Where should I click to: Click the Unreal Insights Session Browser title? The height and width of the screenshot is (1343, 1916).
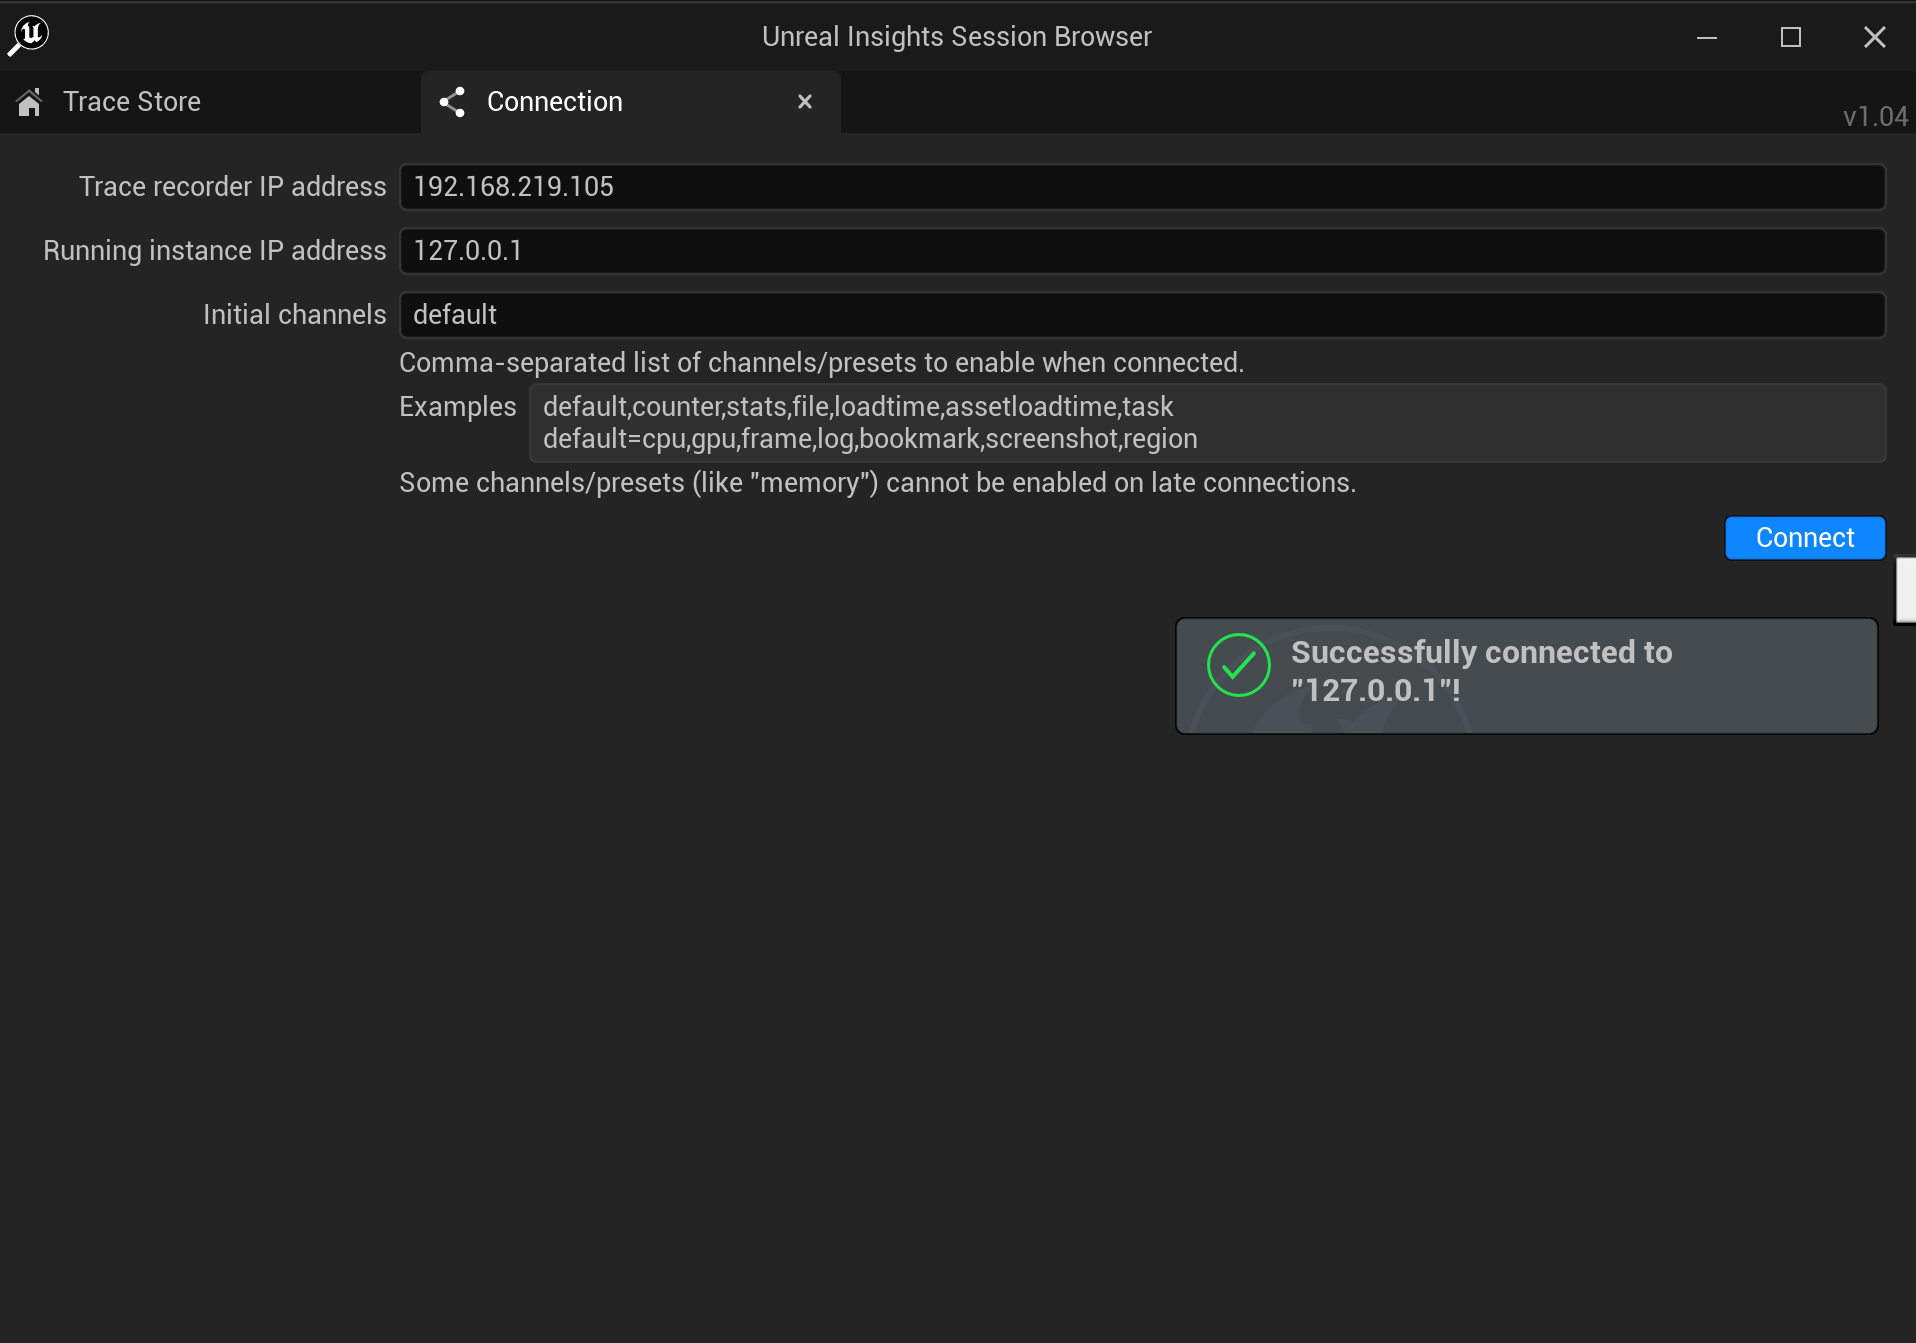(957, 37)
